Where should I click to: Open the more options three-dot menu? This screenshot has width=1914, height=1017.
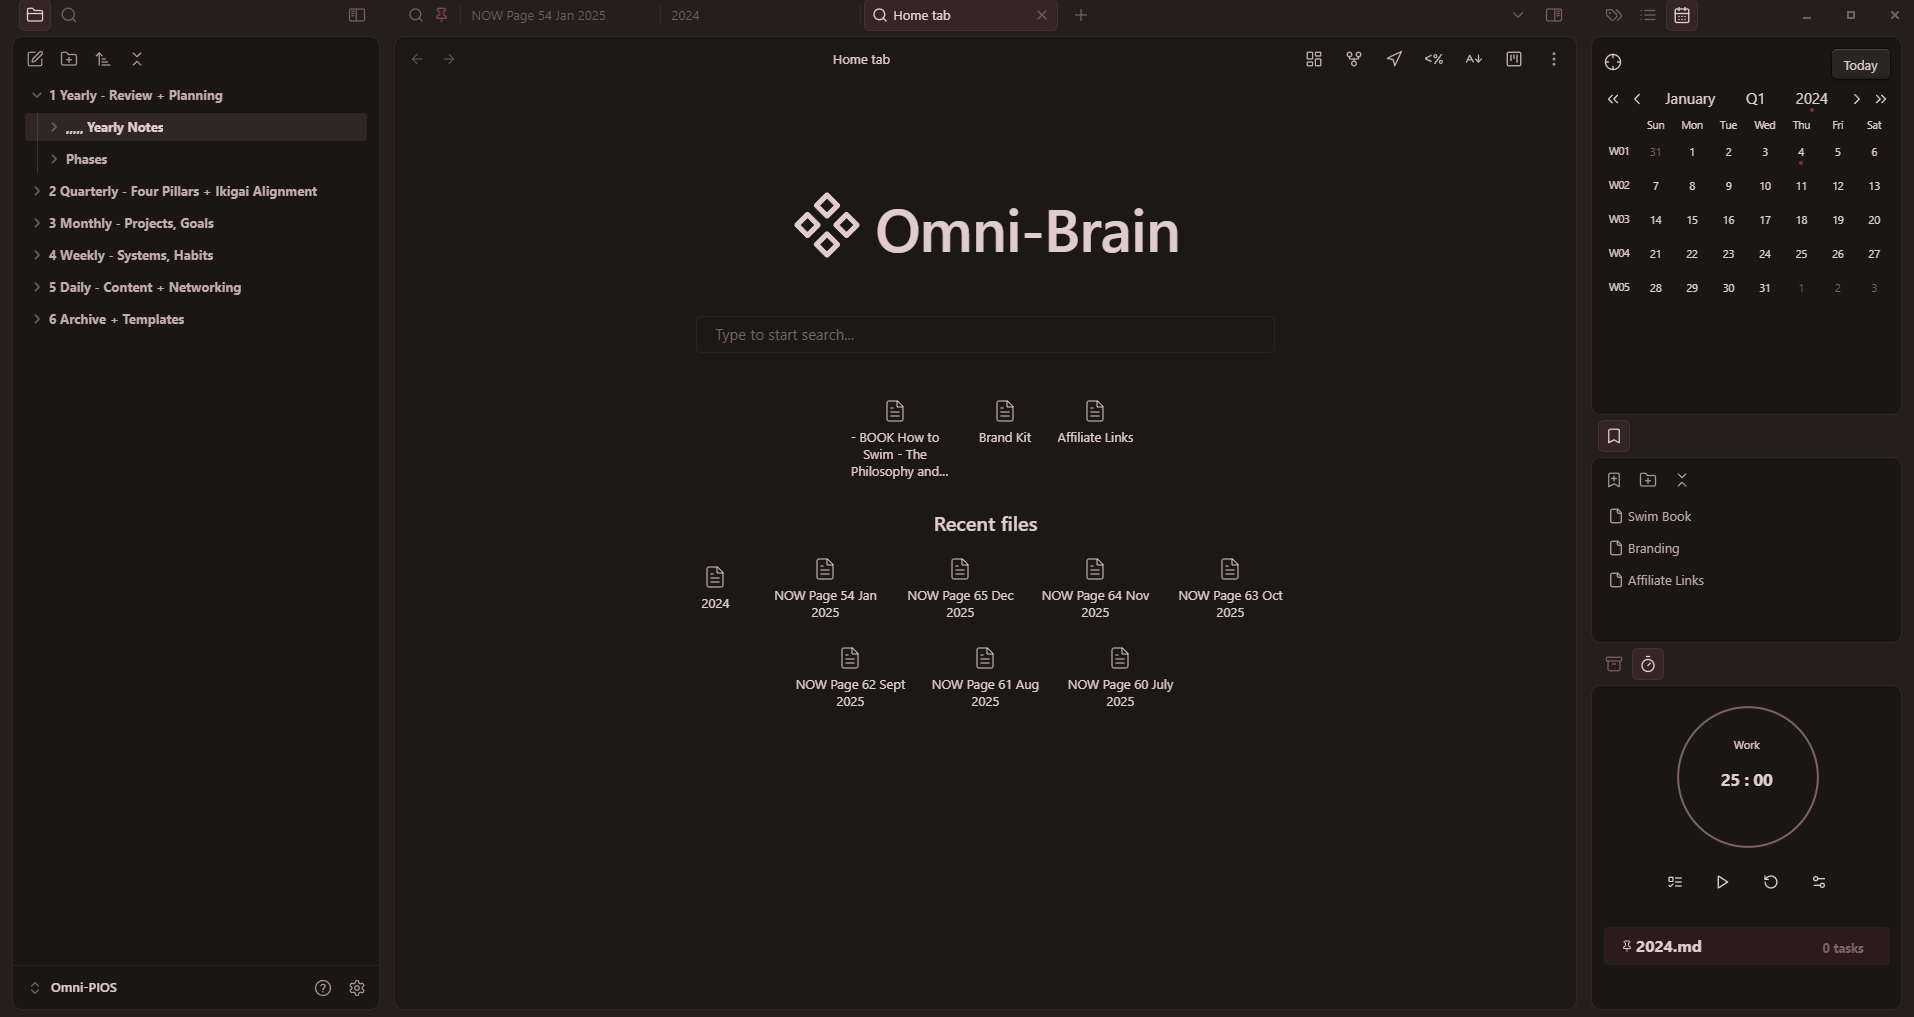point(1553,60)
